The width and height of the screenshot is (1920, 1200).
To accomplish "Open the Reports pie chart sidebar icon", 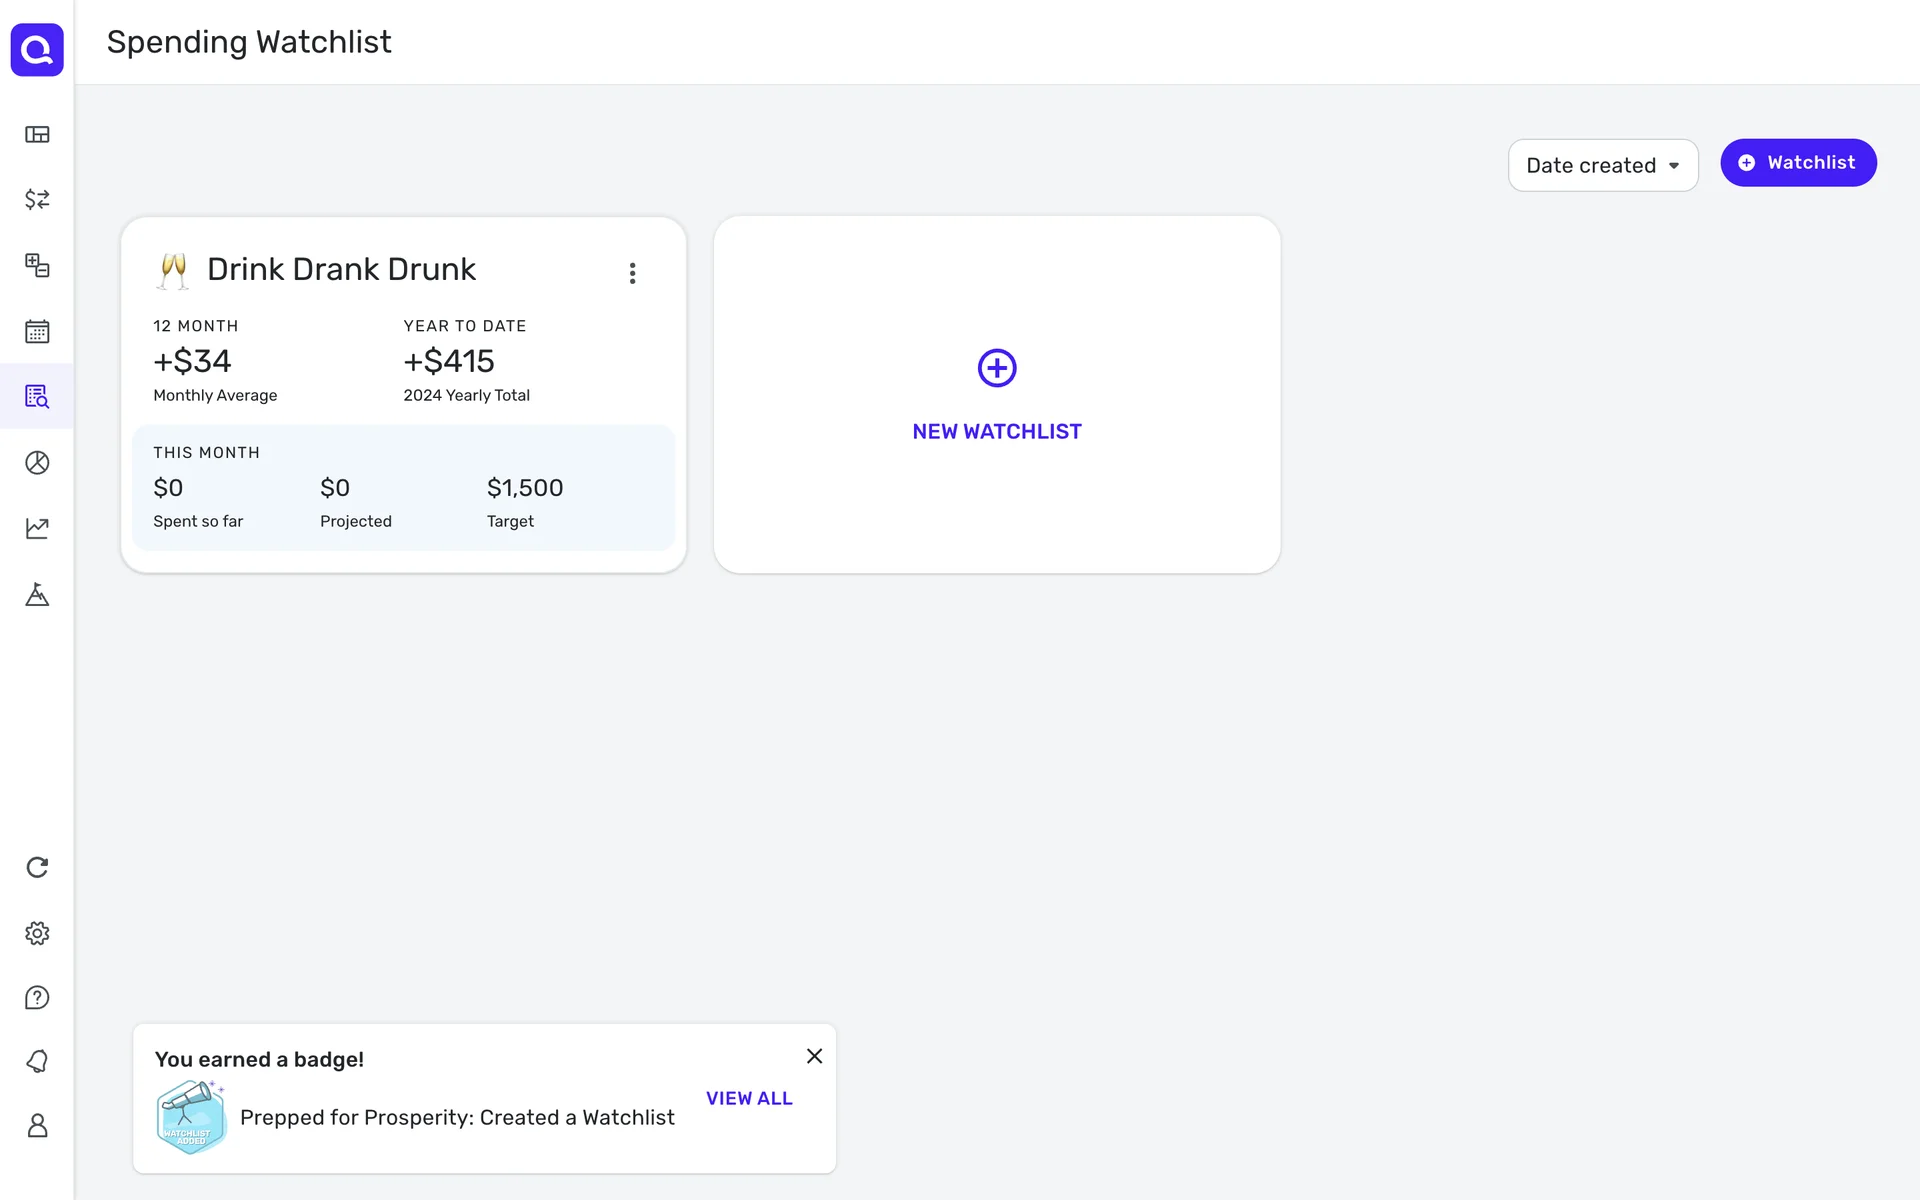I will (37, 462).
